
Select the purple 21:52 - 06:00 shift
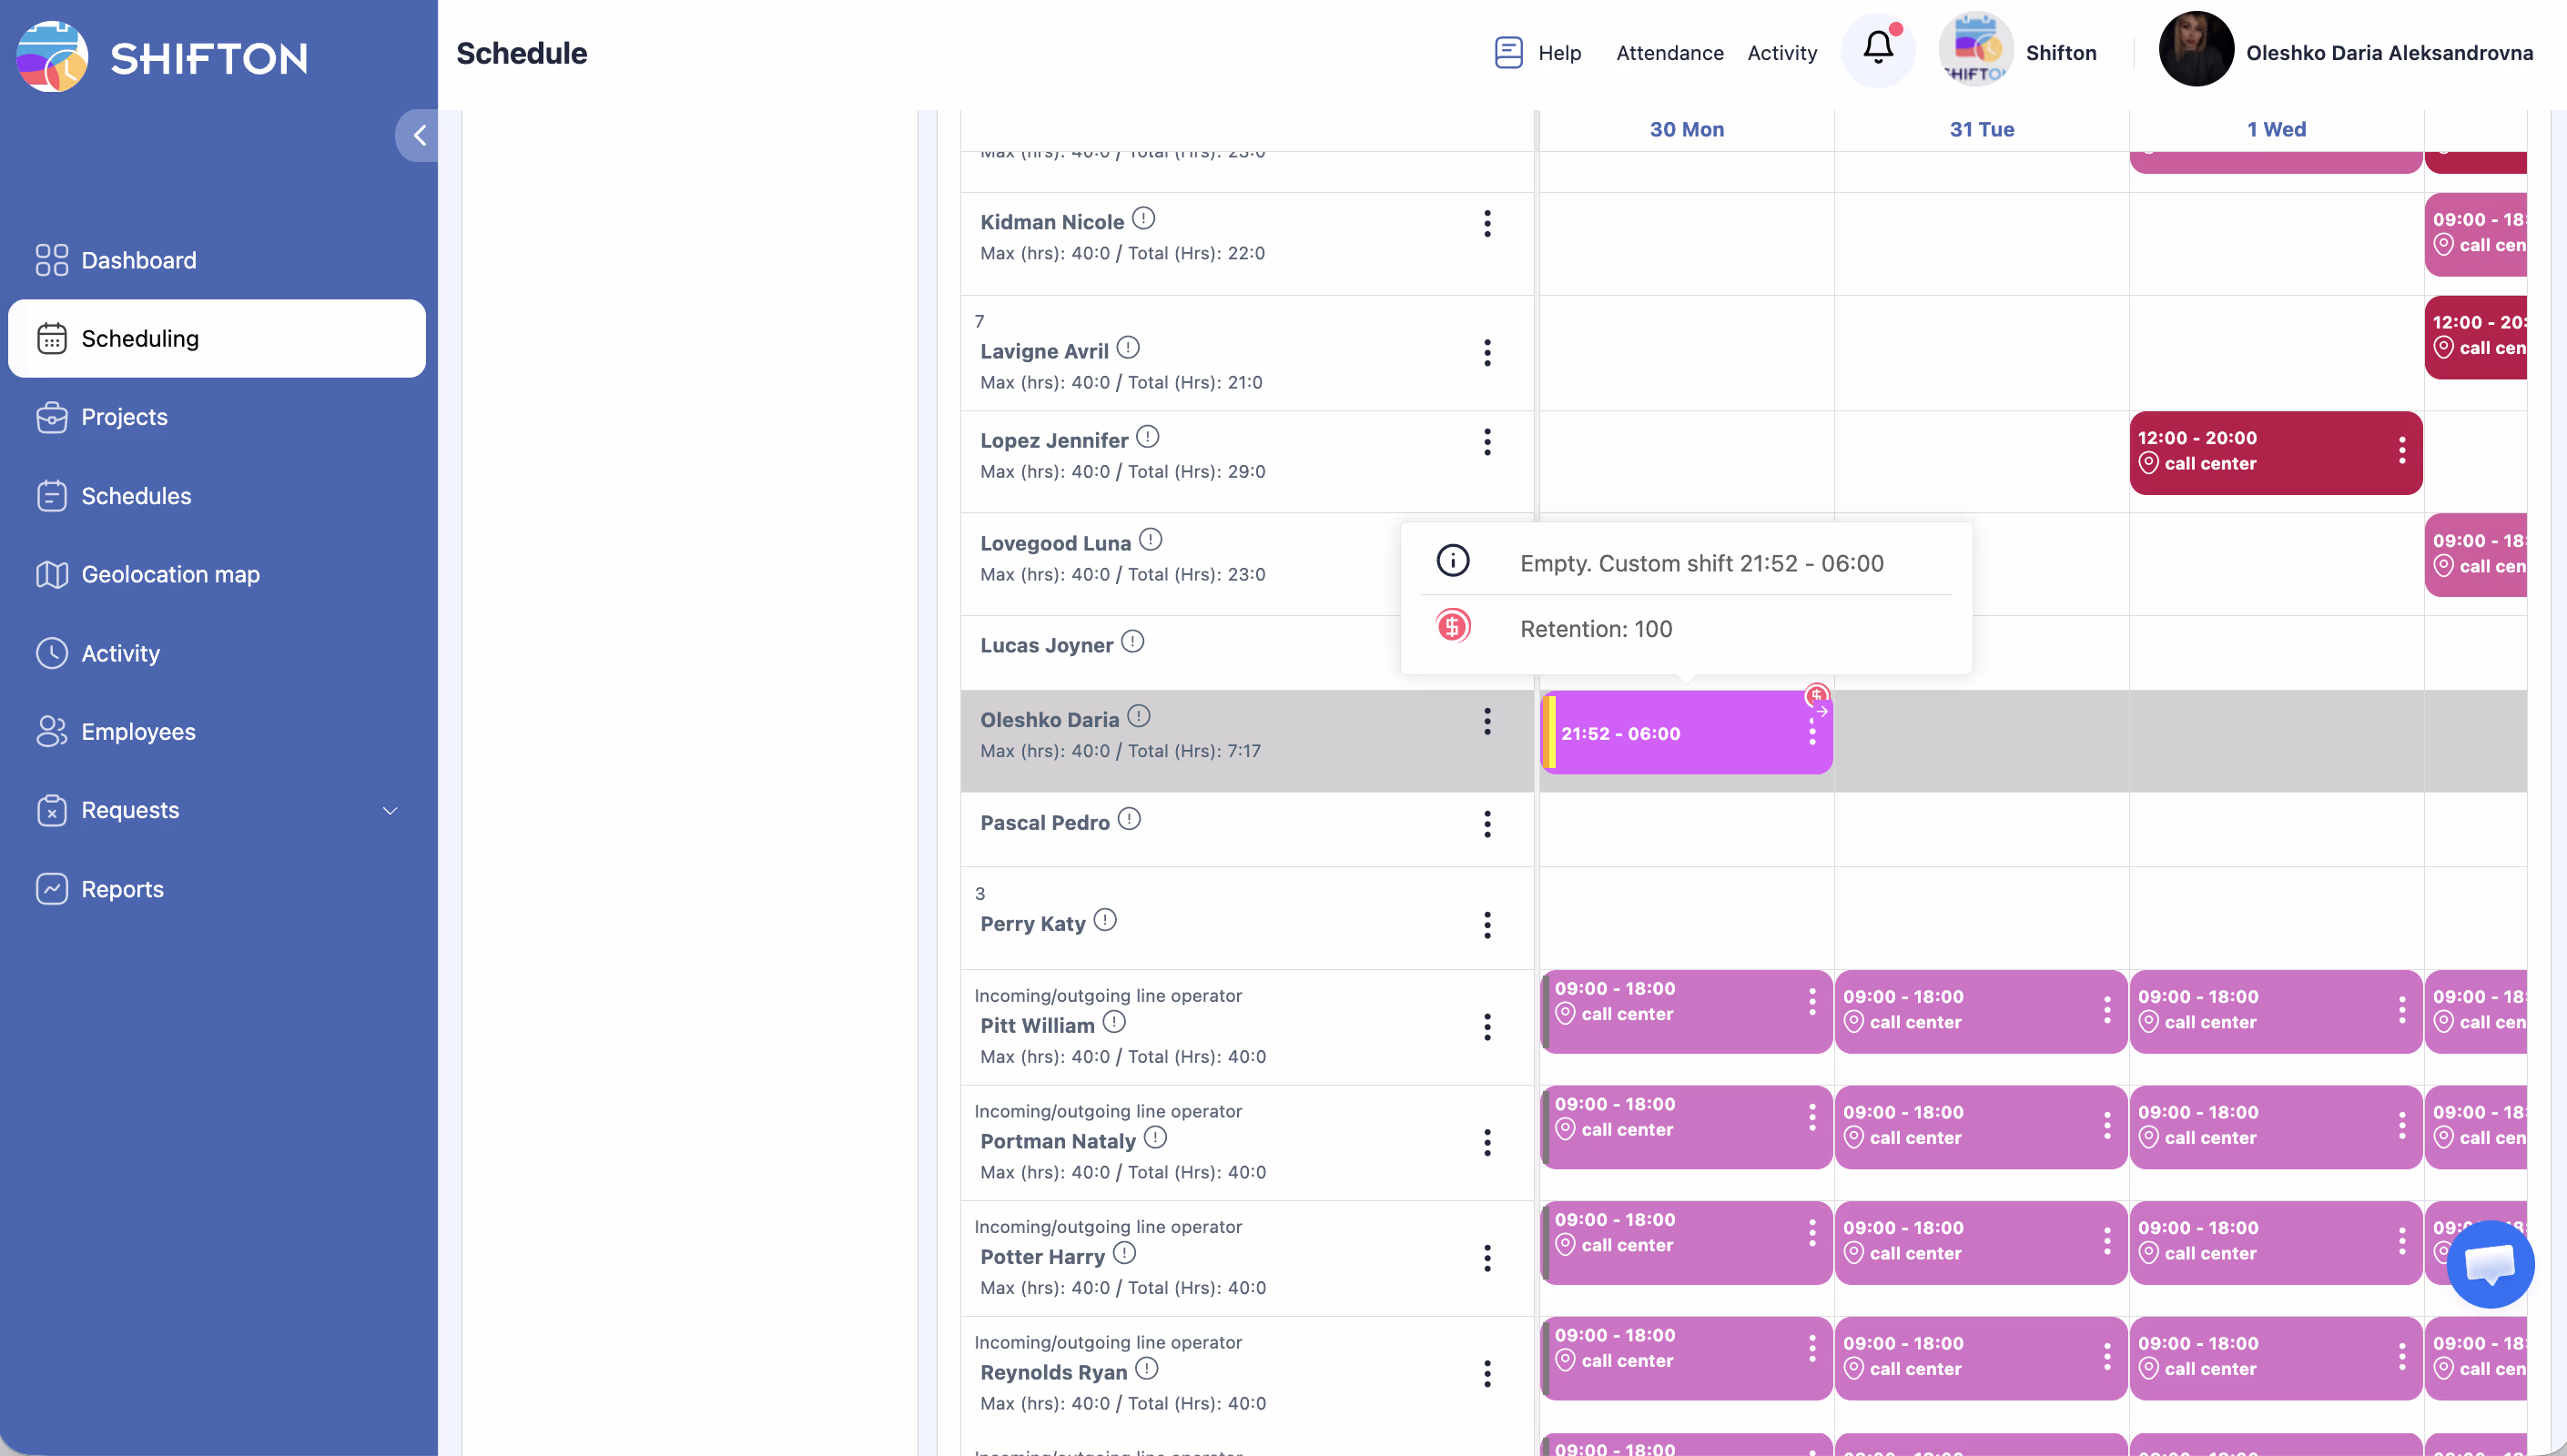(x=1670, y=733)
